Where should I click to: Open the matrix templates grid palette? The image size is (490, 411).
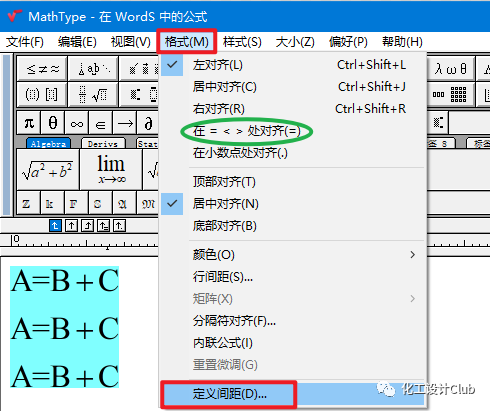click(451, 94)
